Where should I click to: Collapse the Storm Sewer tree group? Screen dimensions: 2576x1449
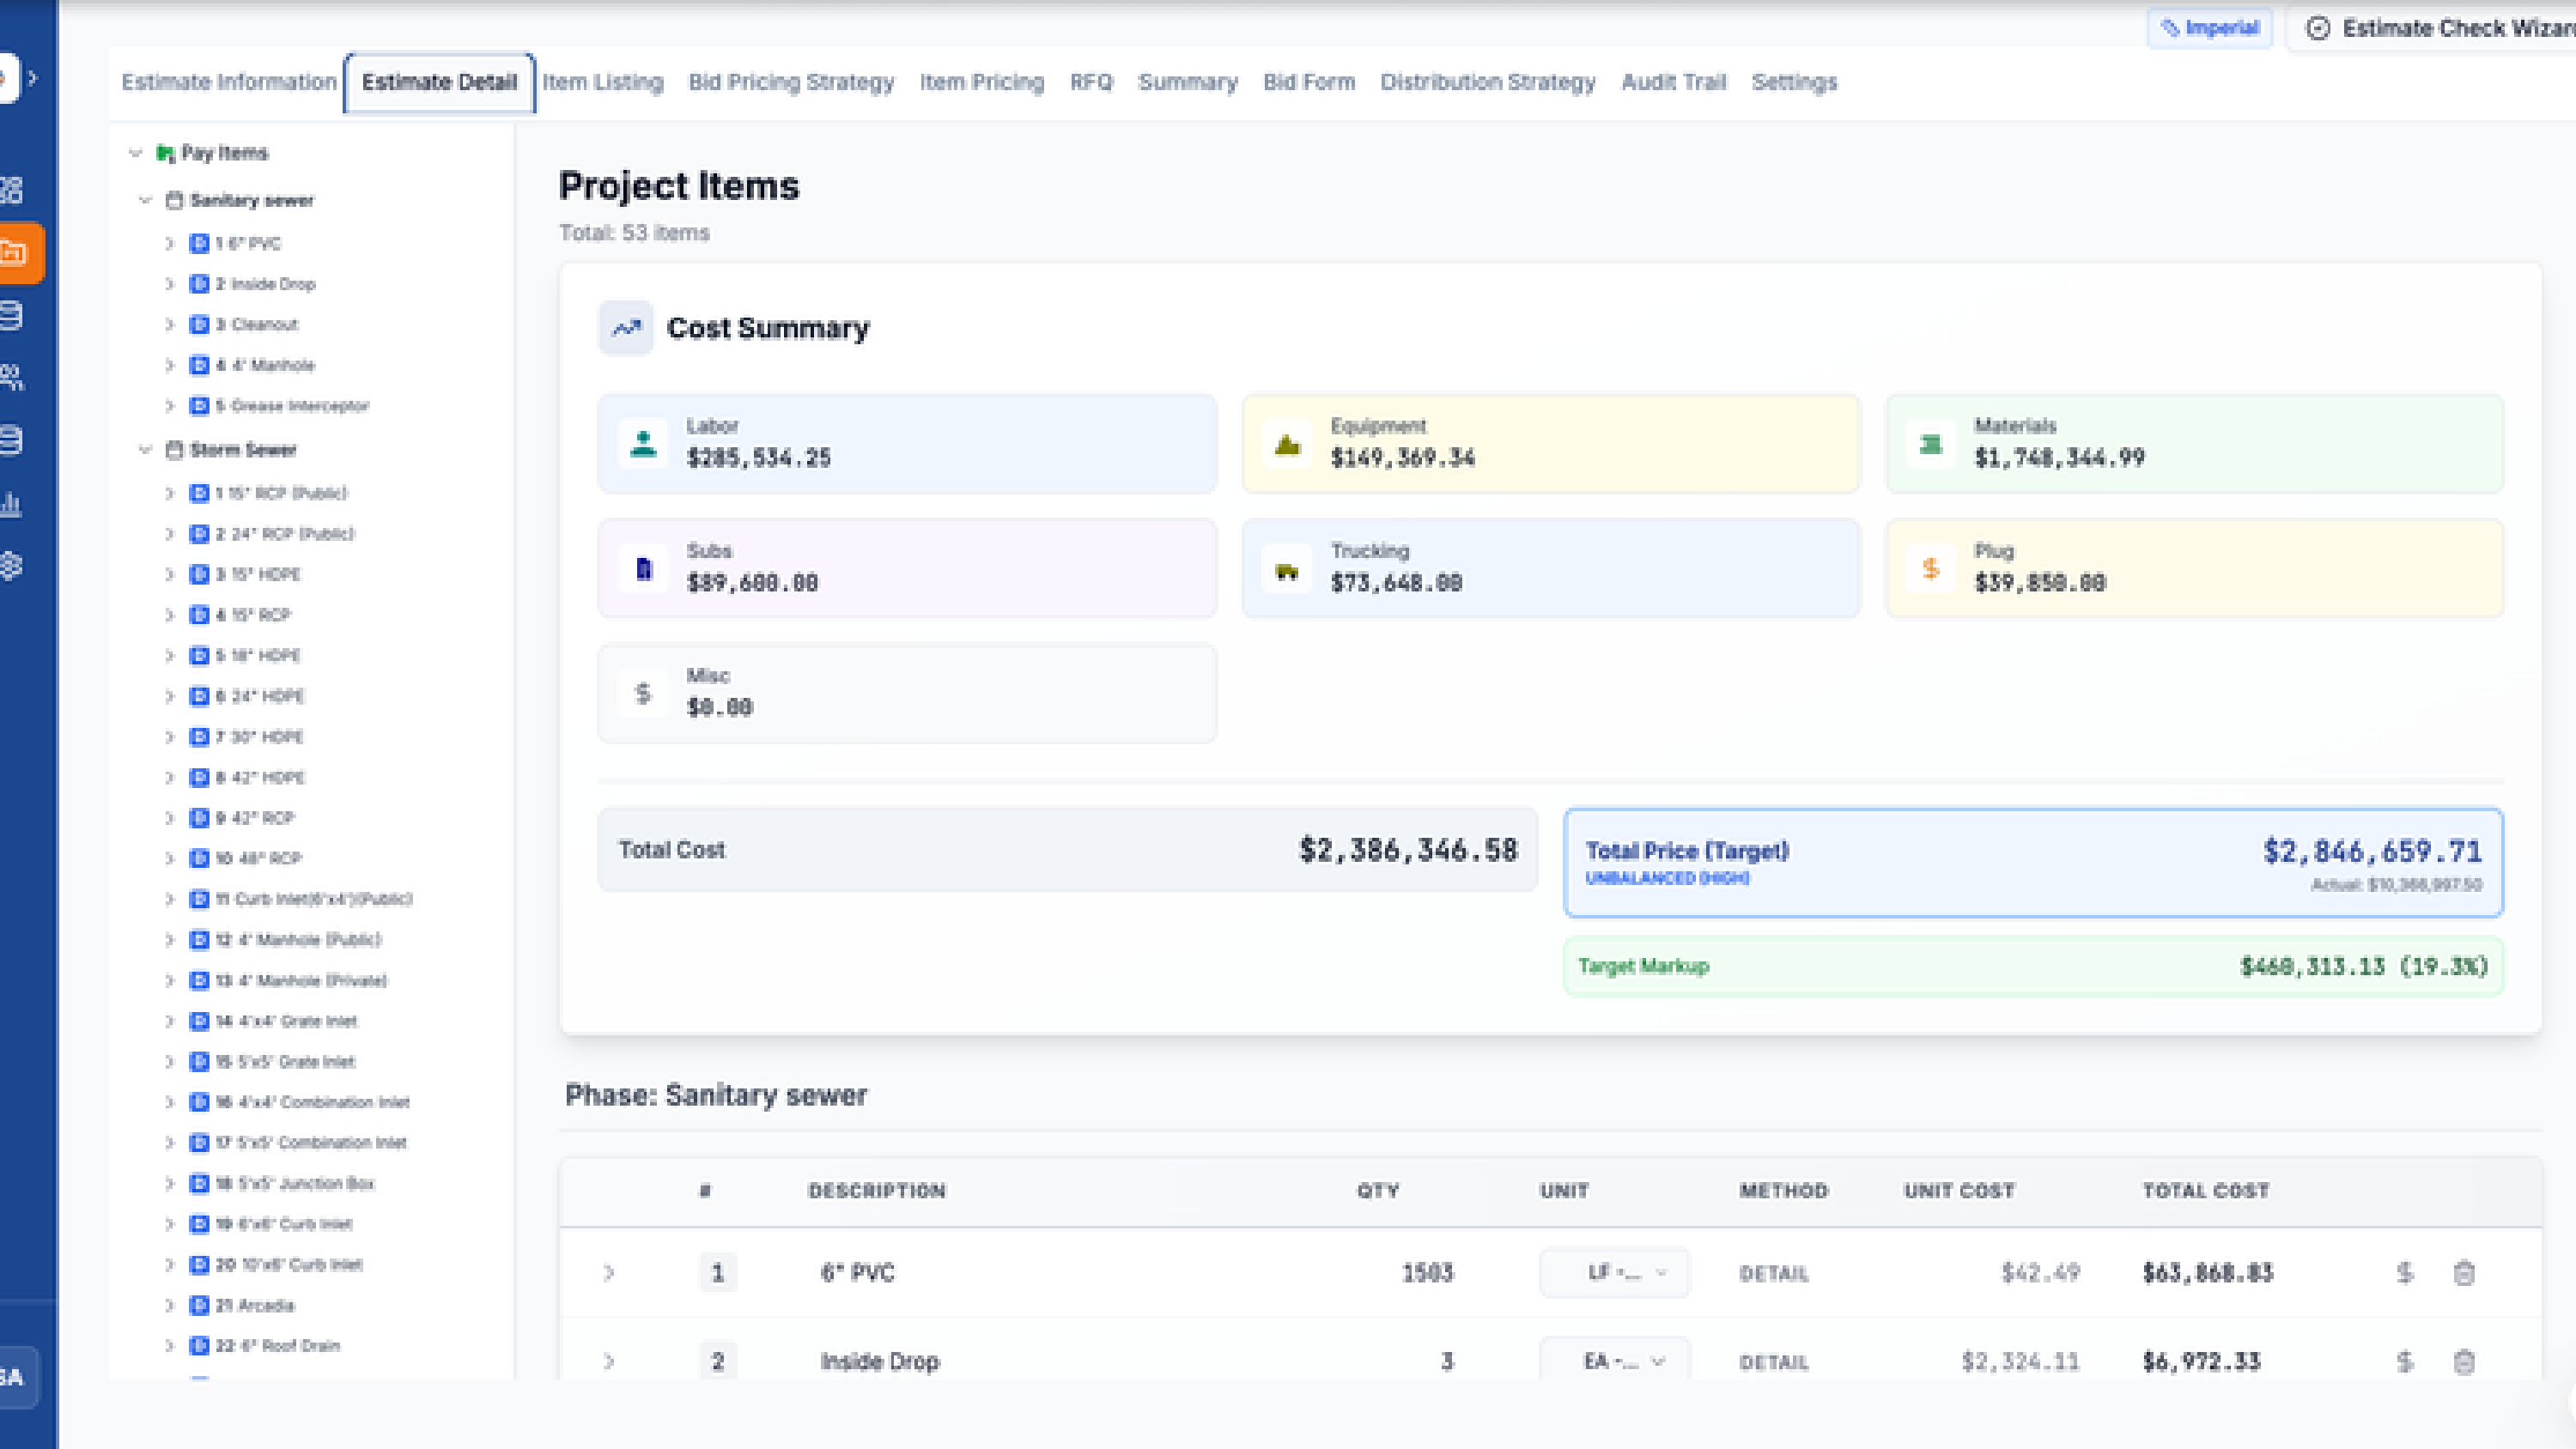pos(145,450)
